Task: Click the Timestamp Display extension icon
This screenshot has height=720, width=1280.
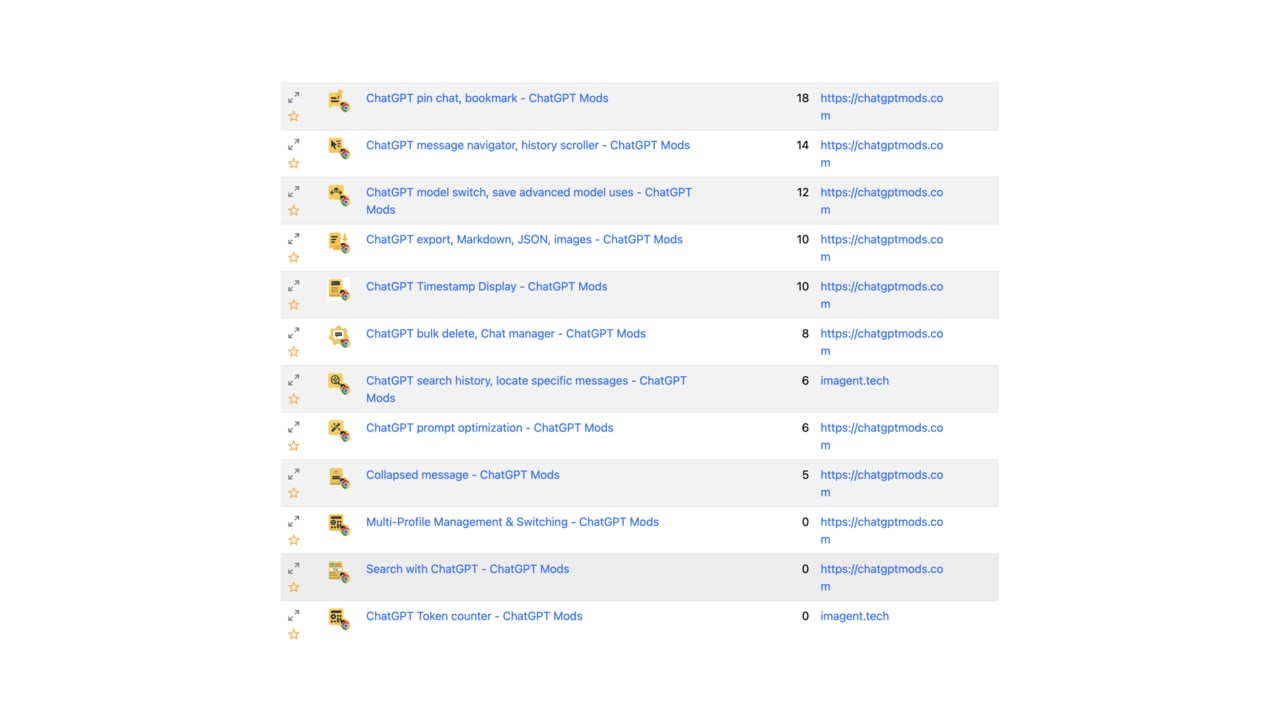Action: click(x=339, y=288)
